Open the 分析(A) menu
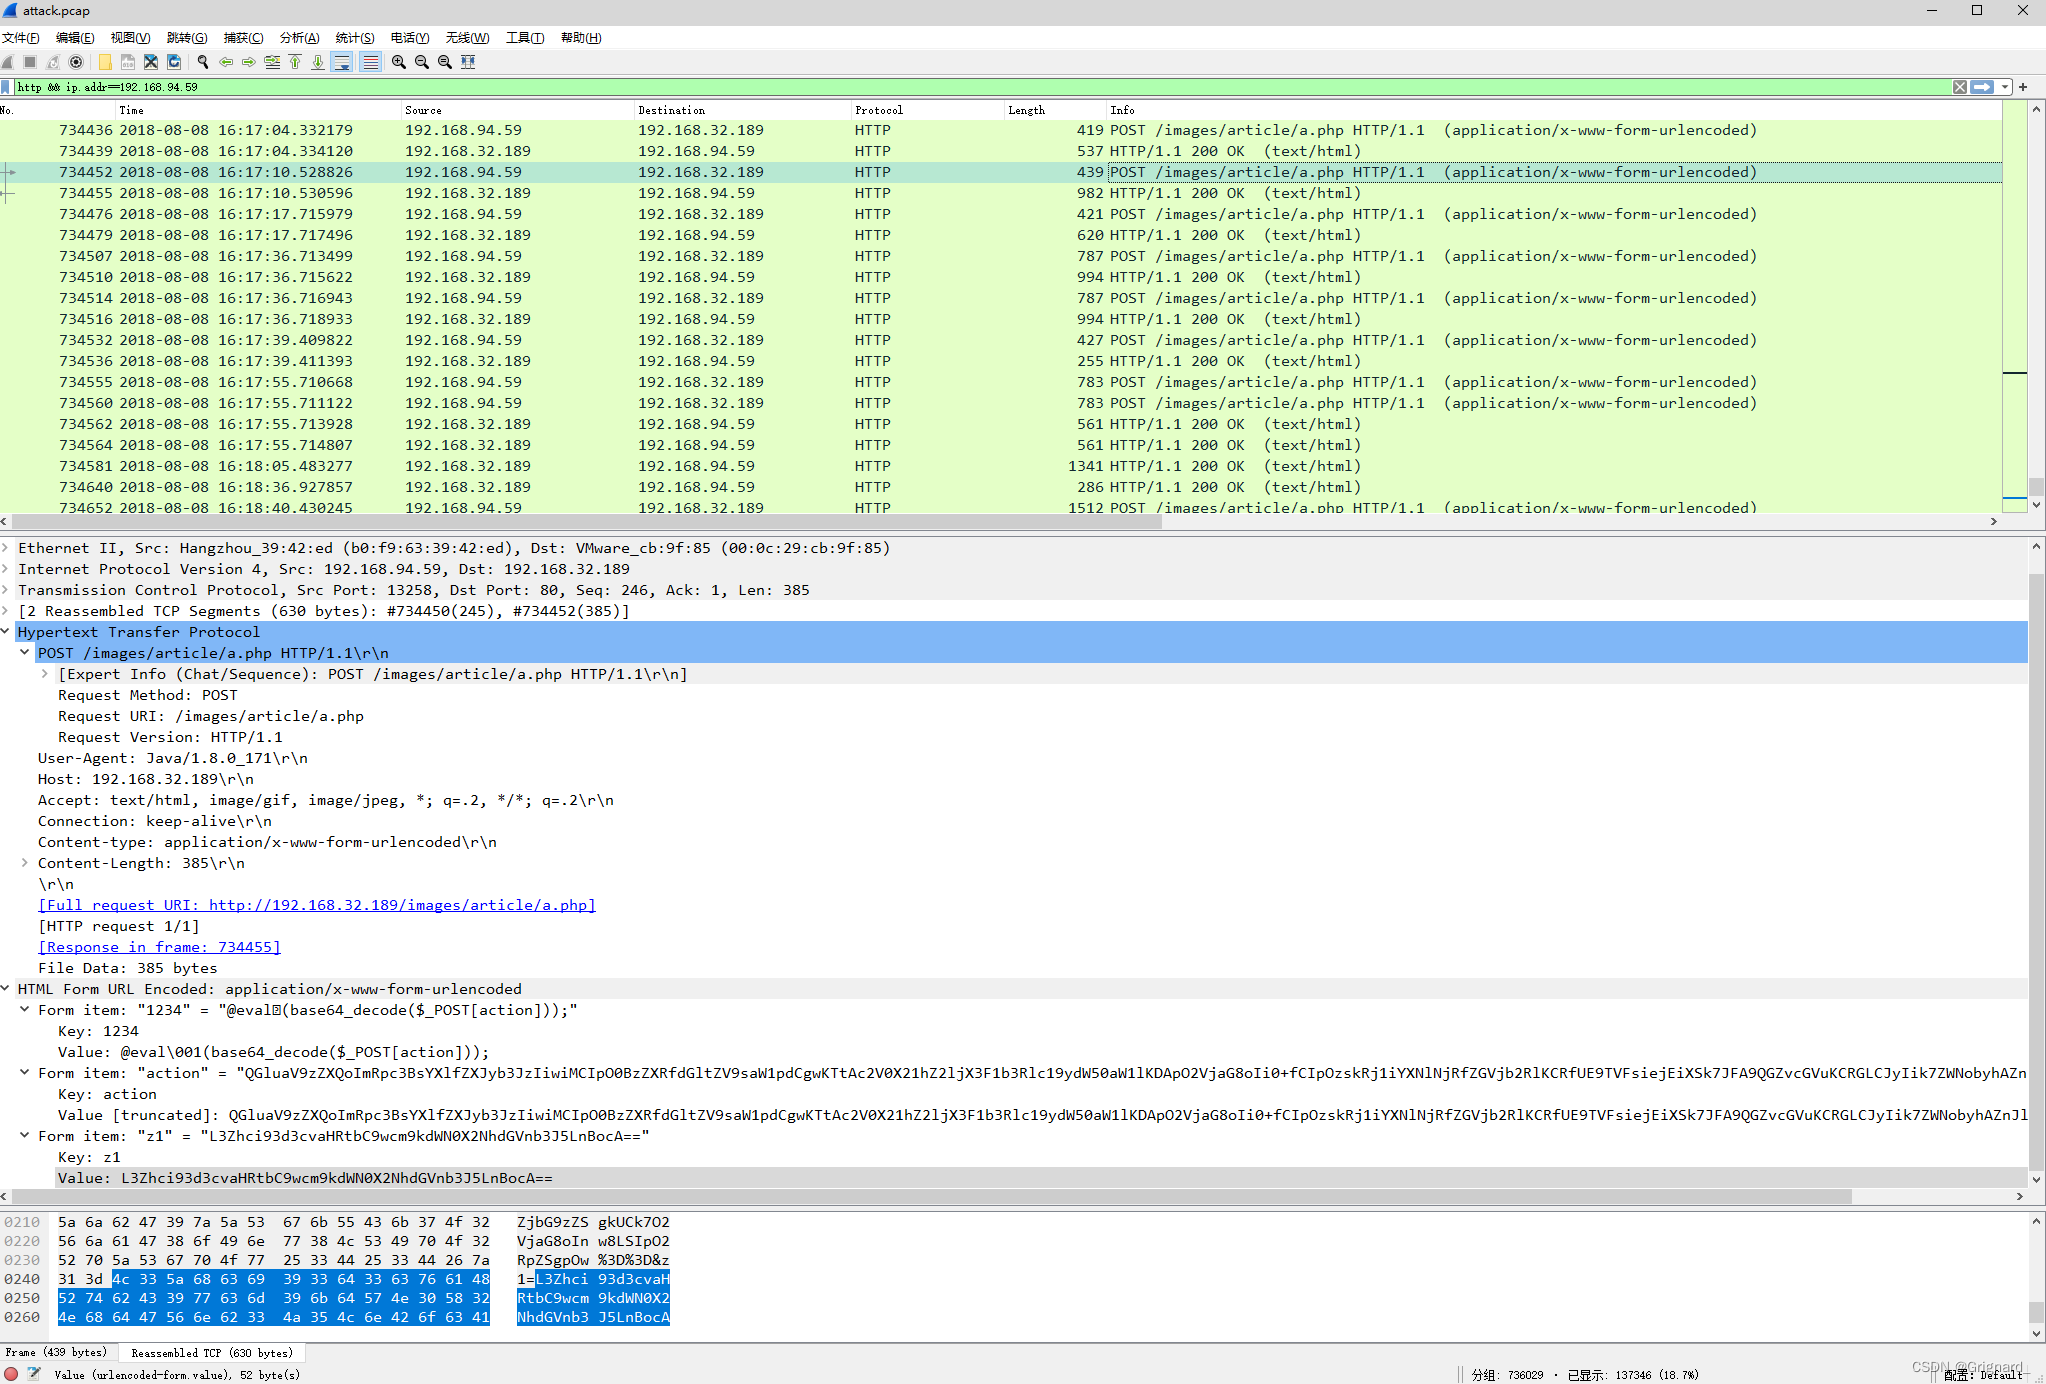Image resolution: width=2046 pixels, height=1384 pixels. 299,38
